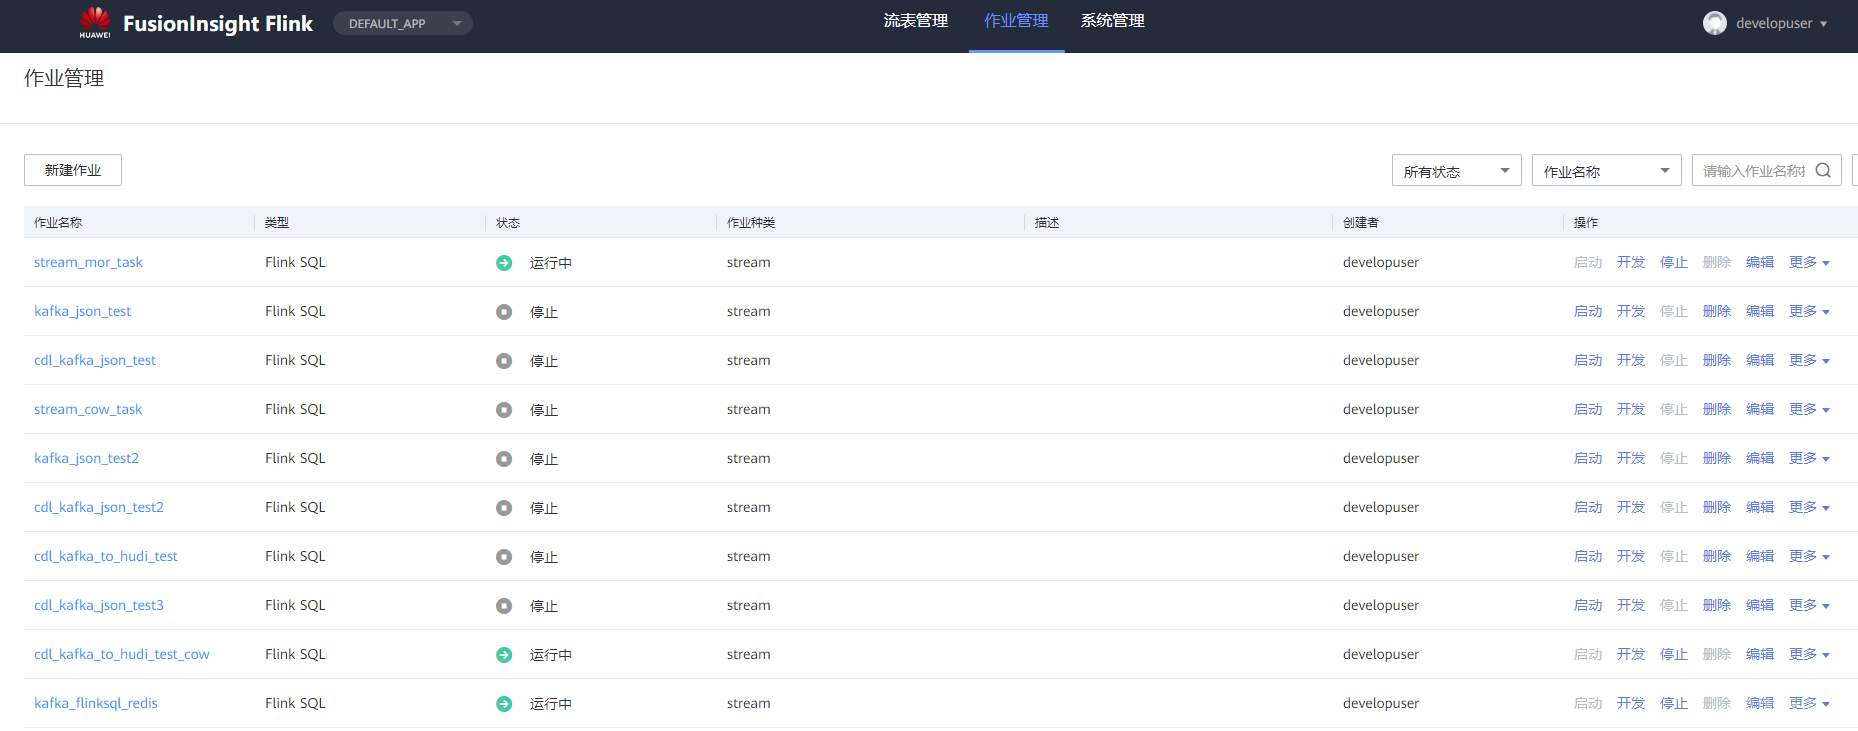Click the 新建作业 button
The width and height of the screenshot is (1858, 731).
tap(73, 170)
